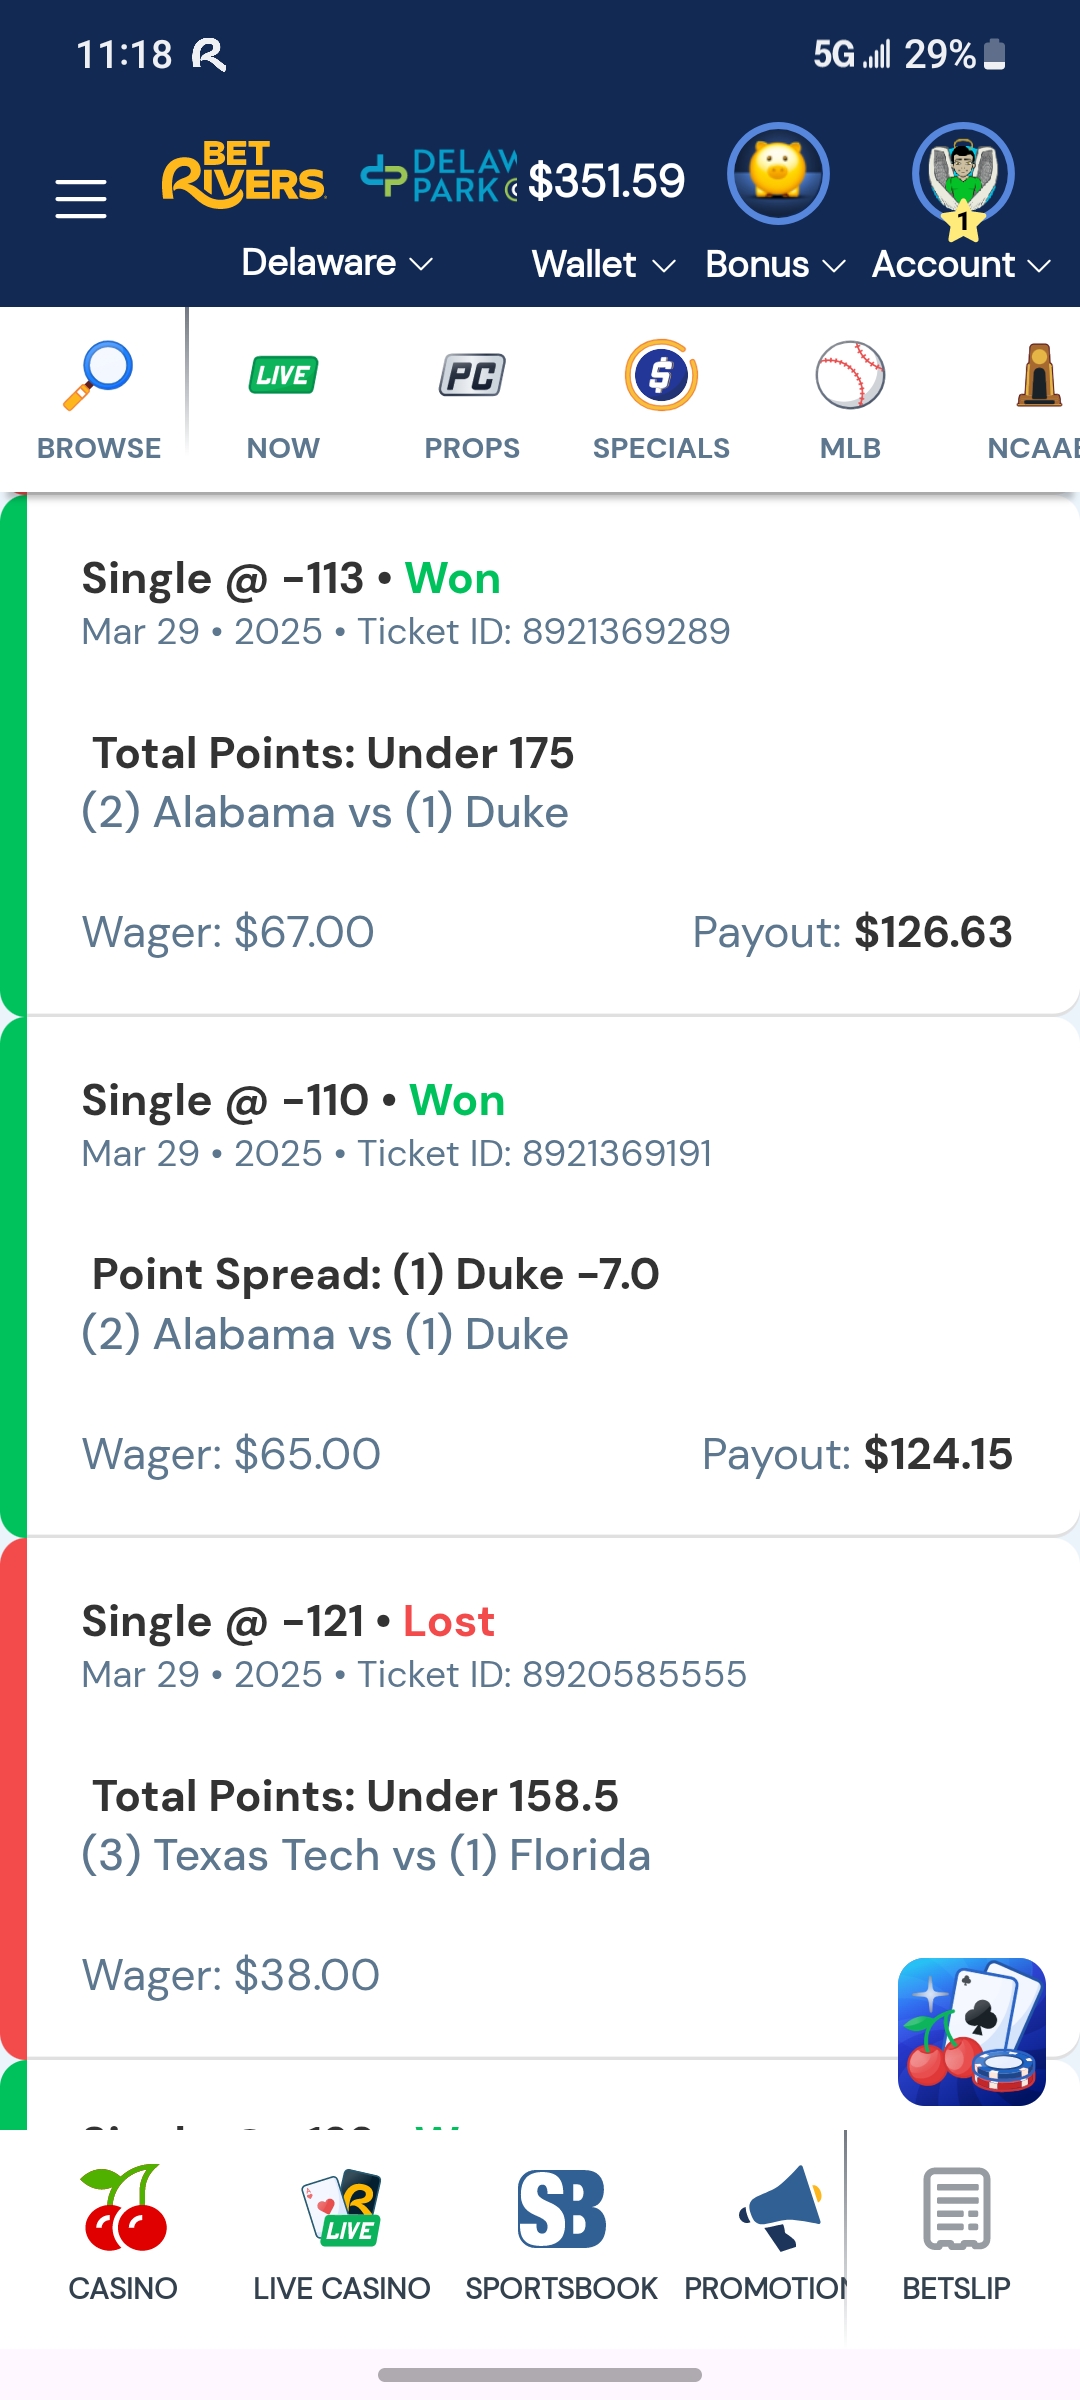Viewport: 1080px width, 2400px height.
Task: Expand the Delaware state dropdown
Action: tap(337, 263)
